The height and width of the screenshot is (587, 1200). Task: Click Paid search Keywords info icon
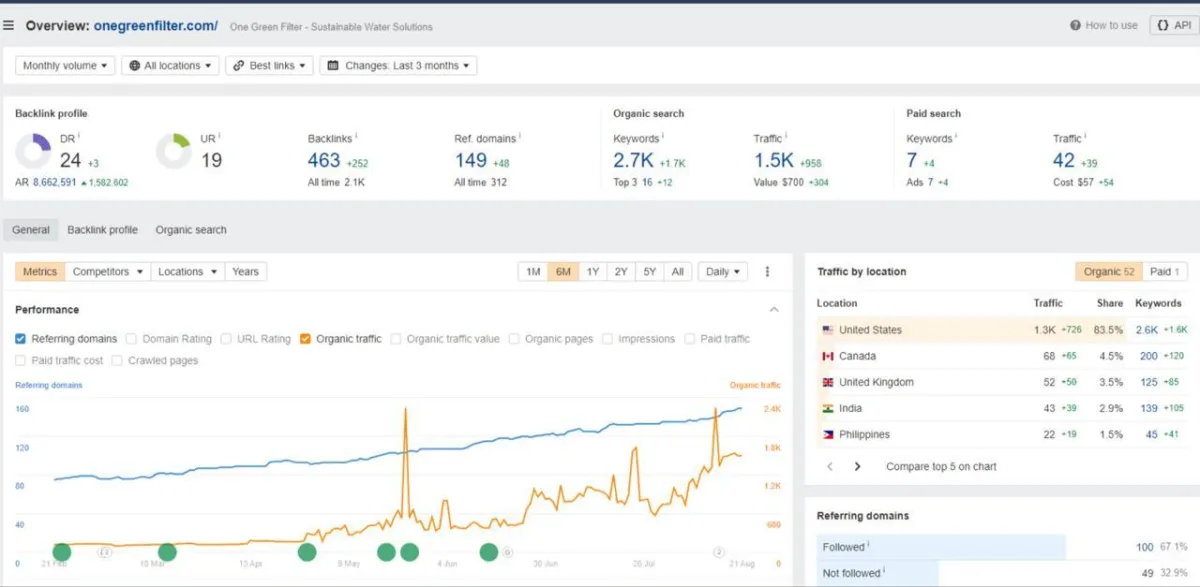point(956,136)
